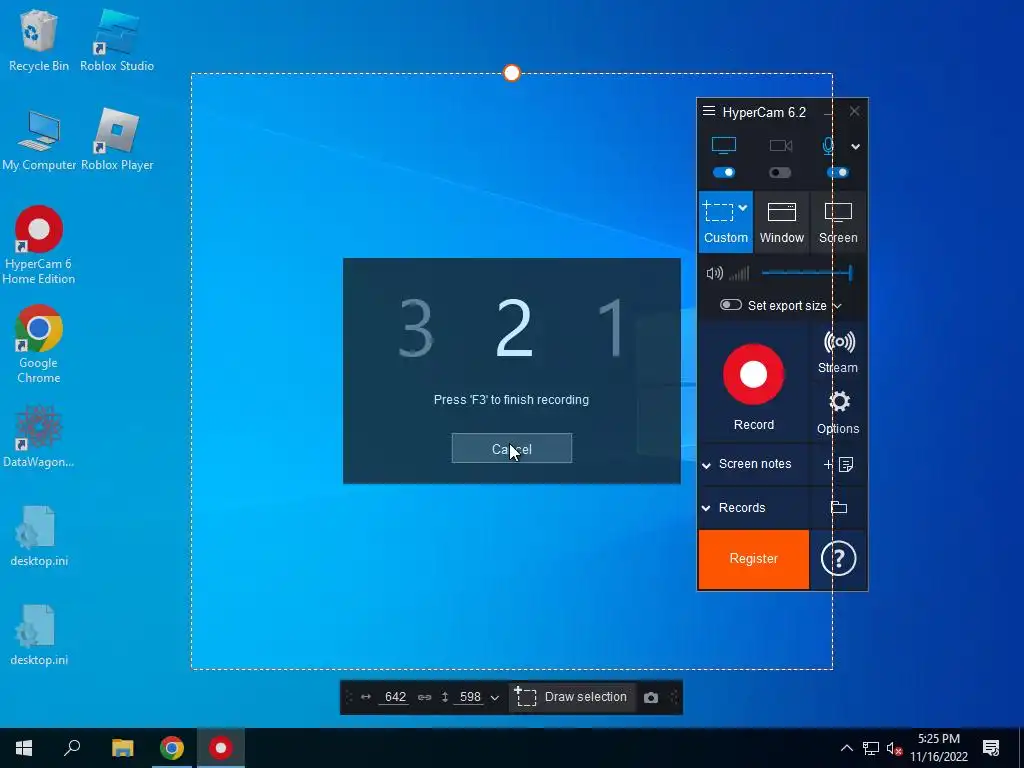Select the Roblox Player shortcut

click(x=118, y=140)
